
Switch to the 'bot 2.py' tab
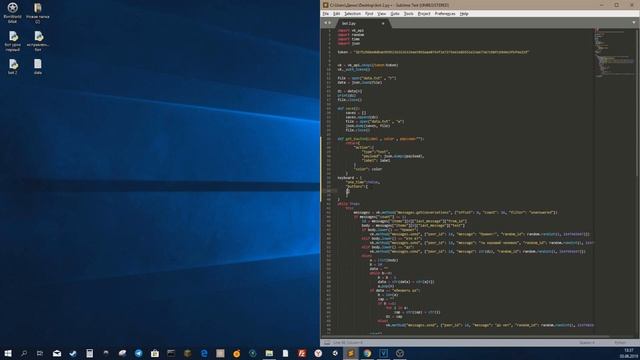tap(362, 24)
